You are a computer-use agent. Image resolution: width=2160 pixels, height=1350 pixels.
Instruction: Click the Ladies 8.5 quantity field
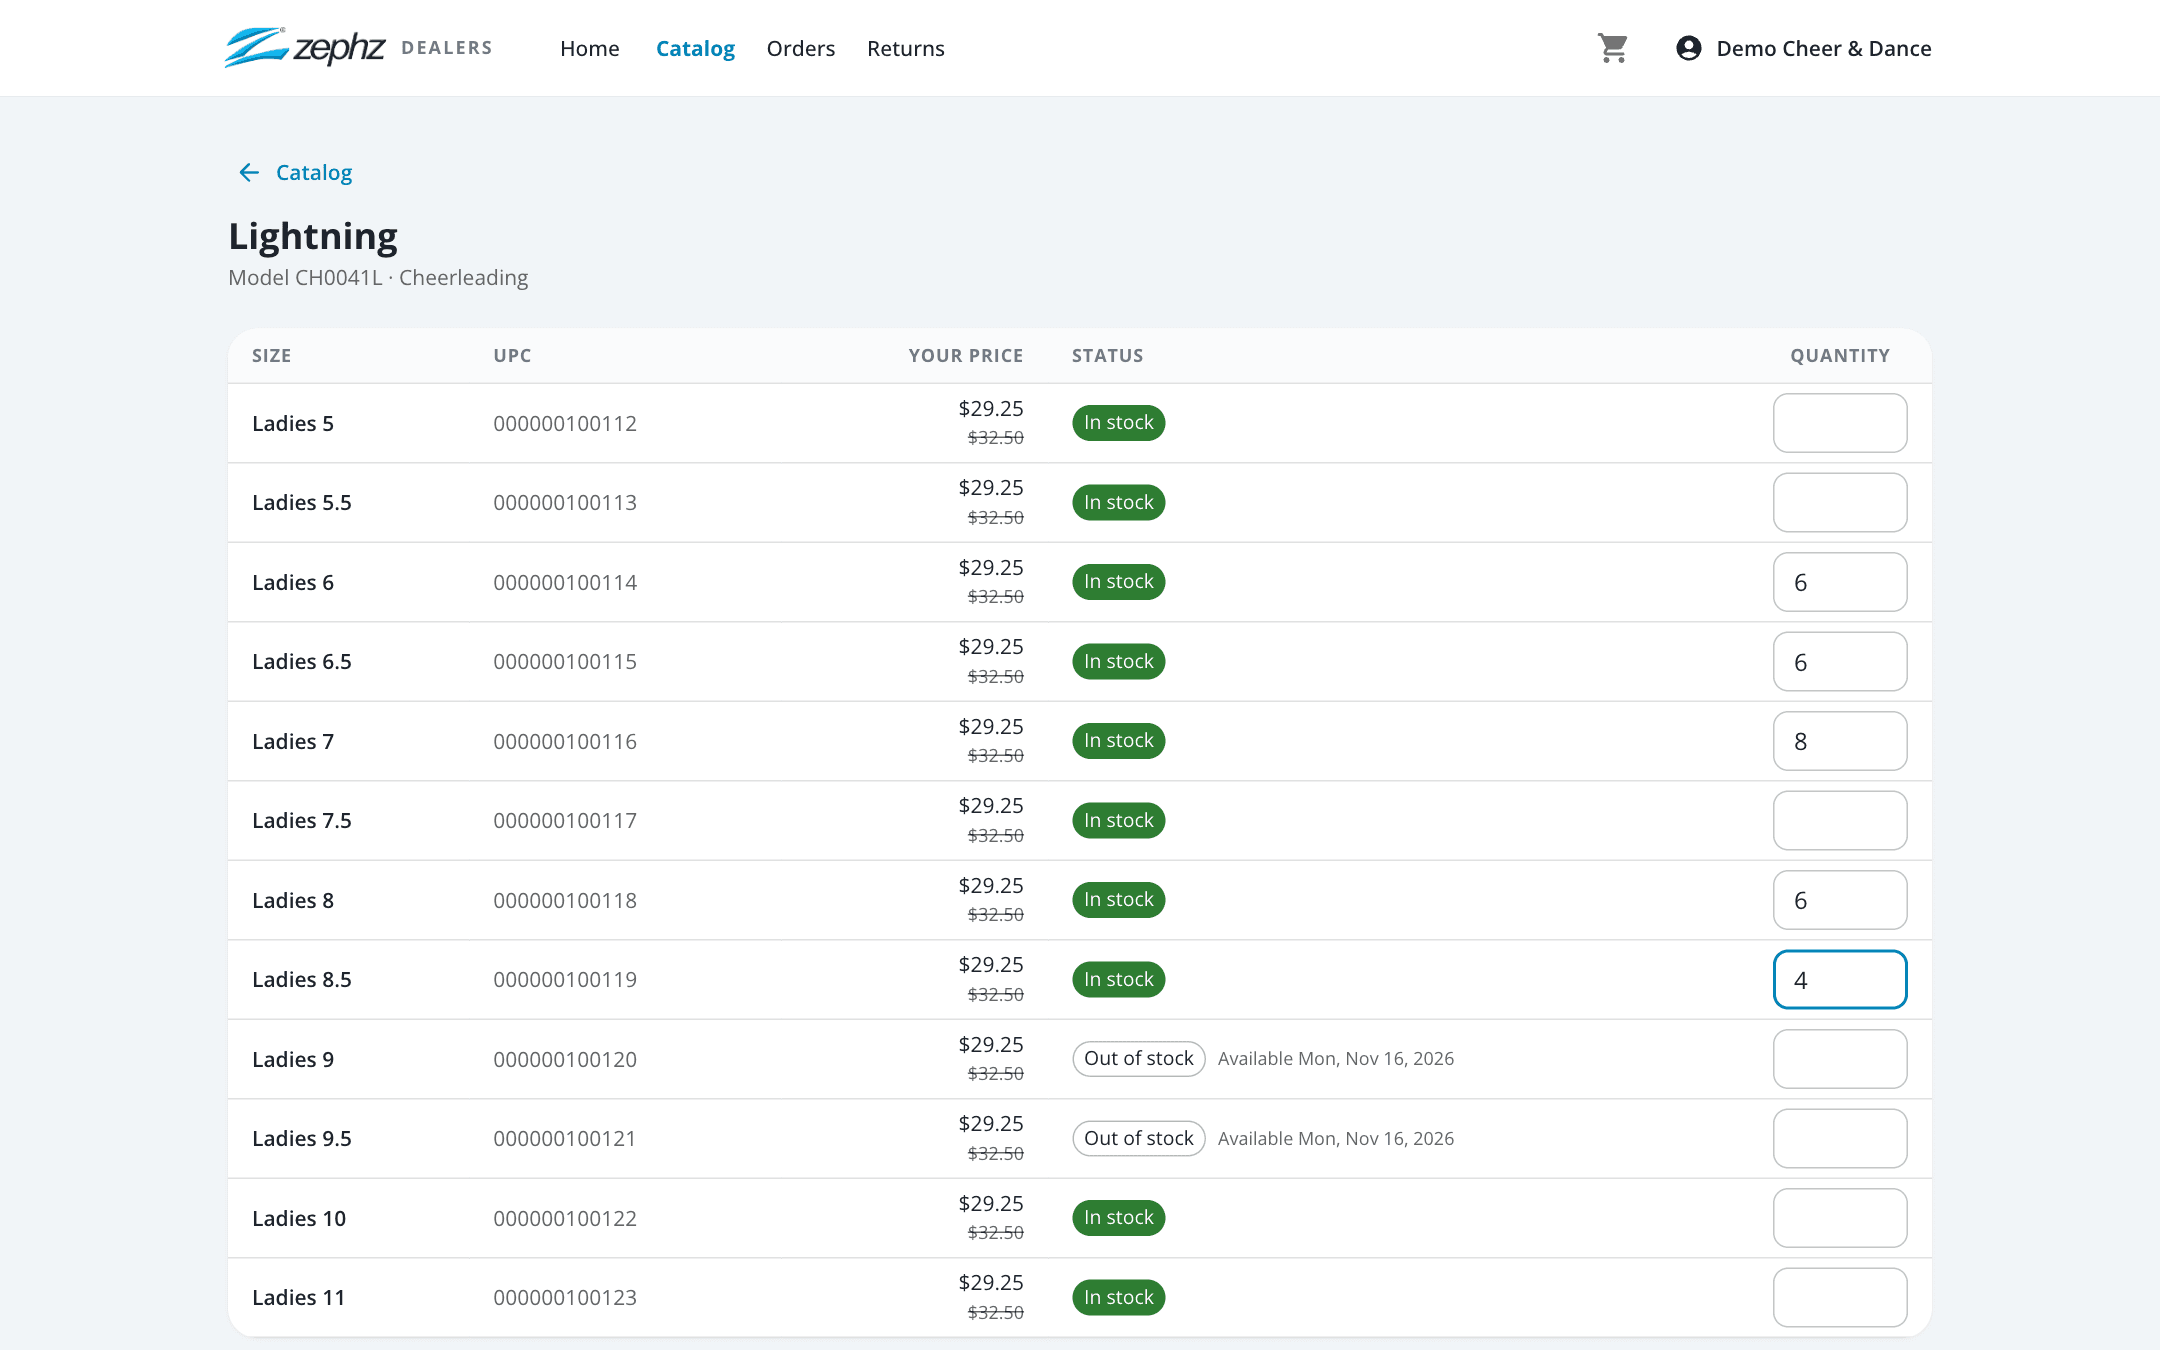(x=1840, y=979)
